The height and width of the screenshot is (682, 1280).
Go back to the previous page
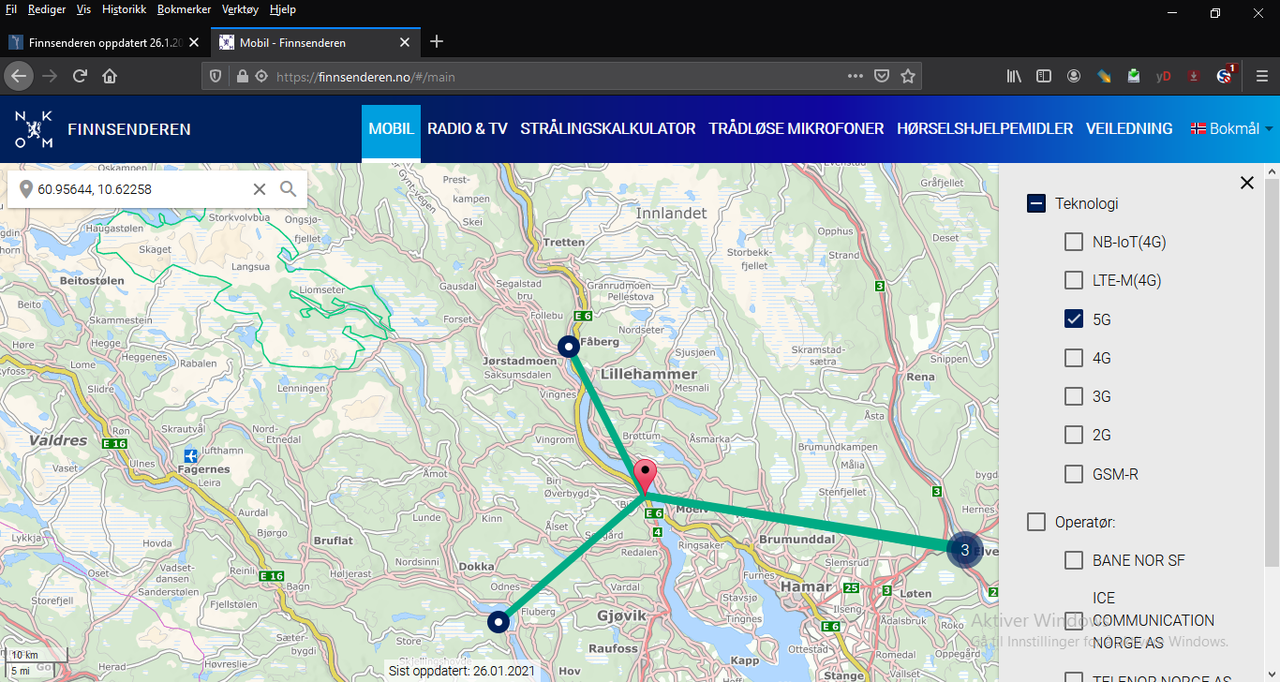click(19, 76)
